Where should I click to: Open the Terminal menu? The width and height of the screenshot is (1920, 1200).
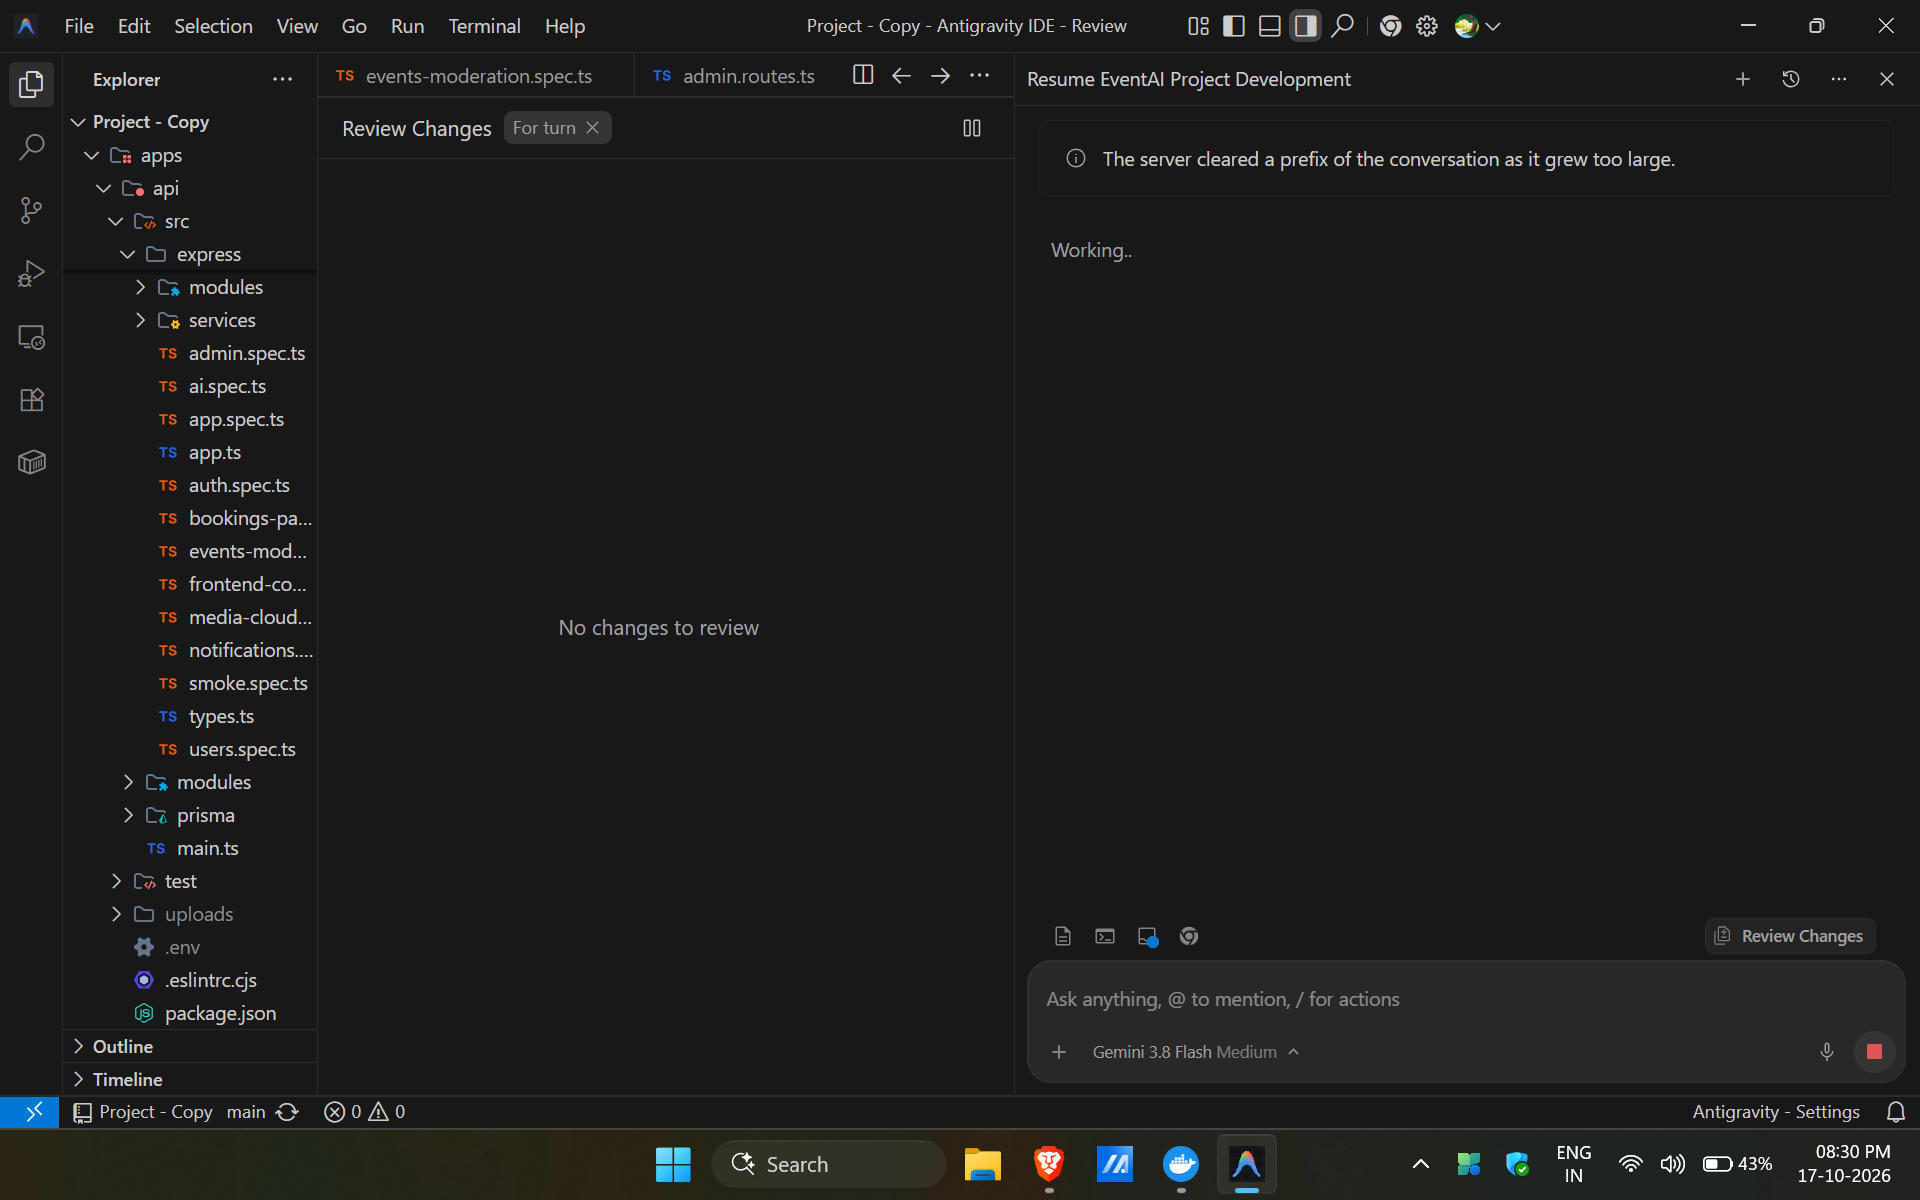point(484,26)
